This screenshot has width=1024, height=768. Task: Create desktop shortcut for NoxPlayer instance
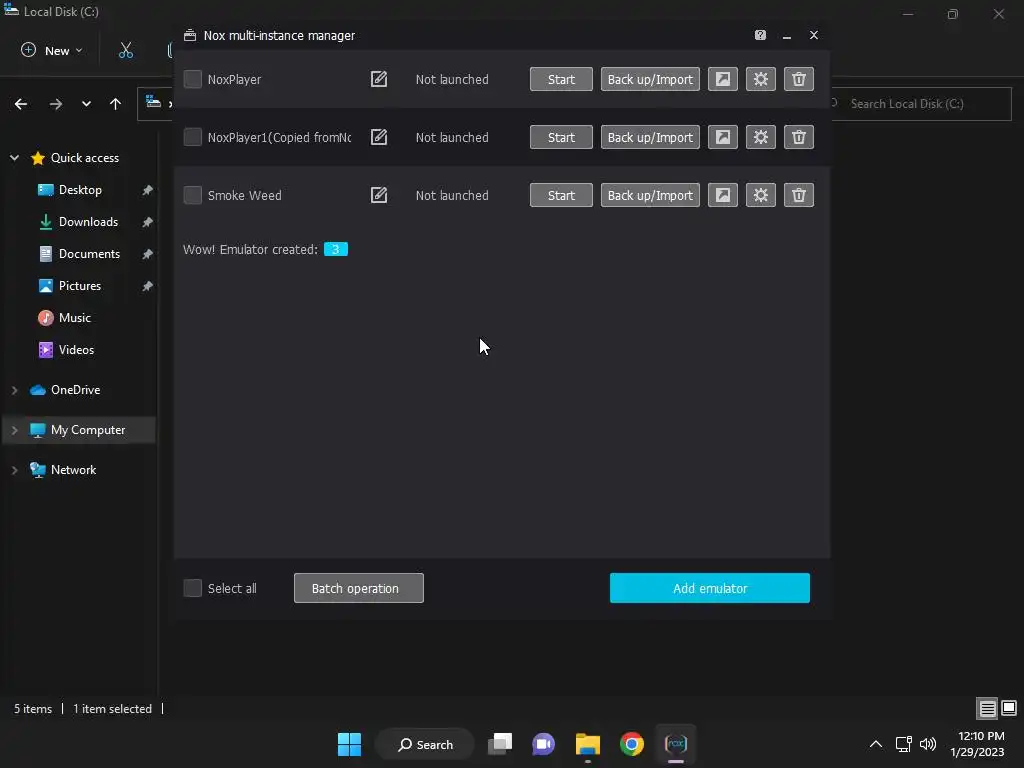[x=723, y=79]
